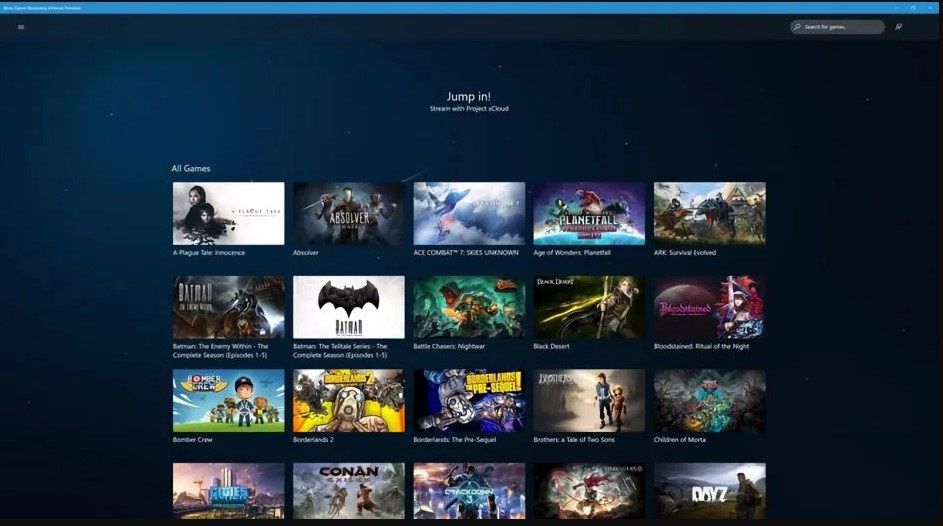Open ARK: Survival Evolved cover art
This screenshot has height=526, width=943.
pyautogui.click(x=710, y=213)
